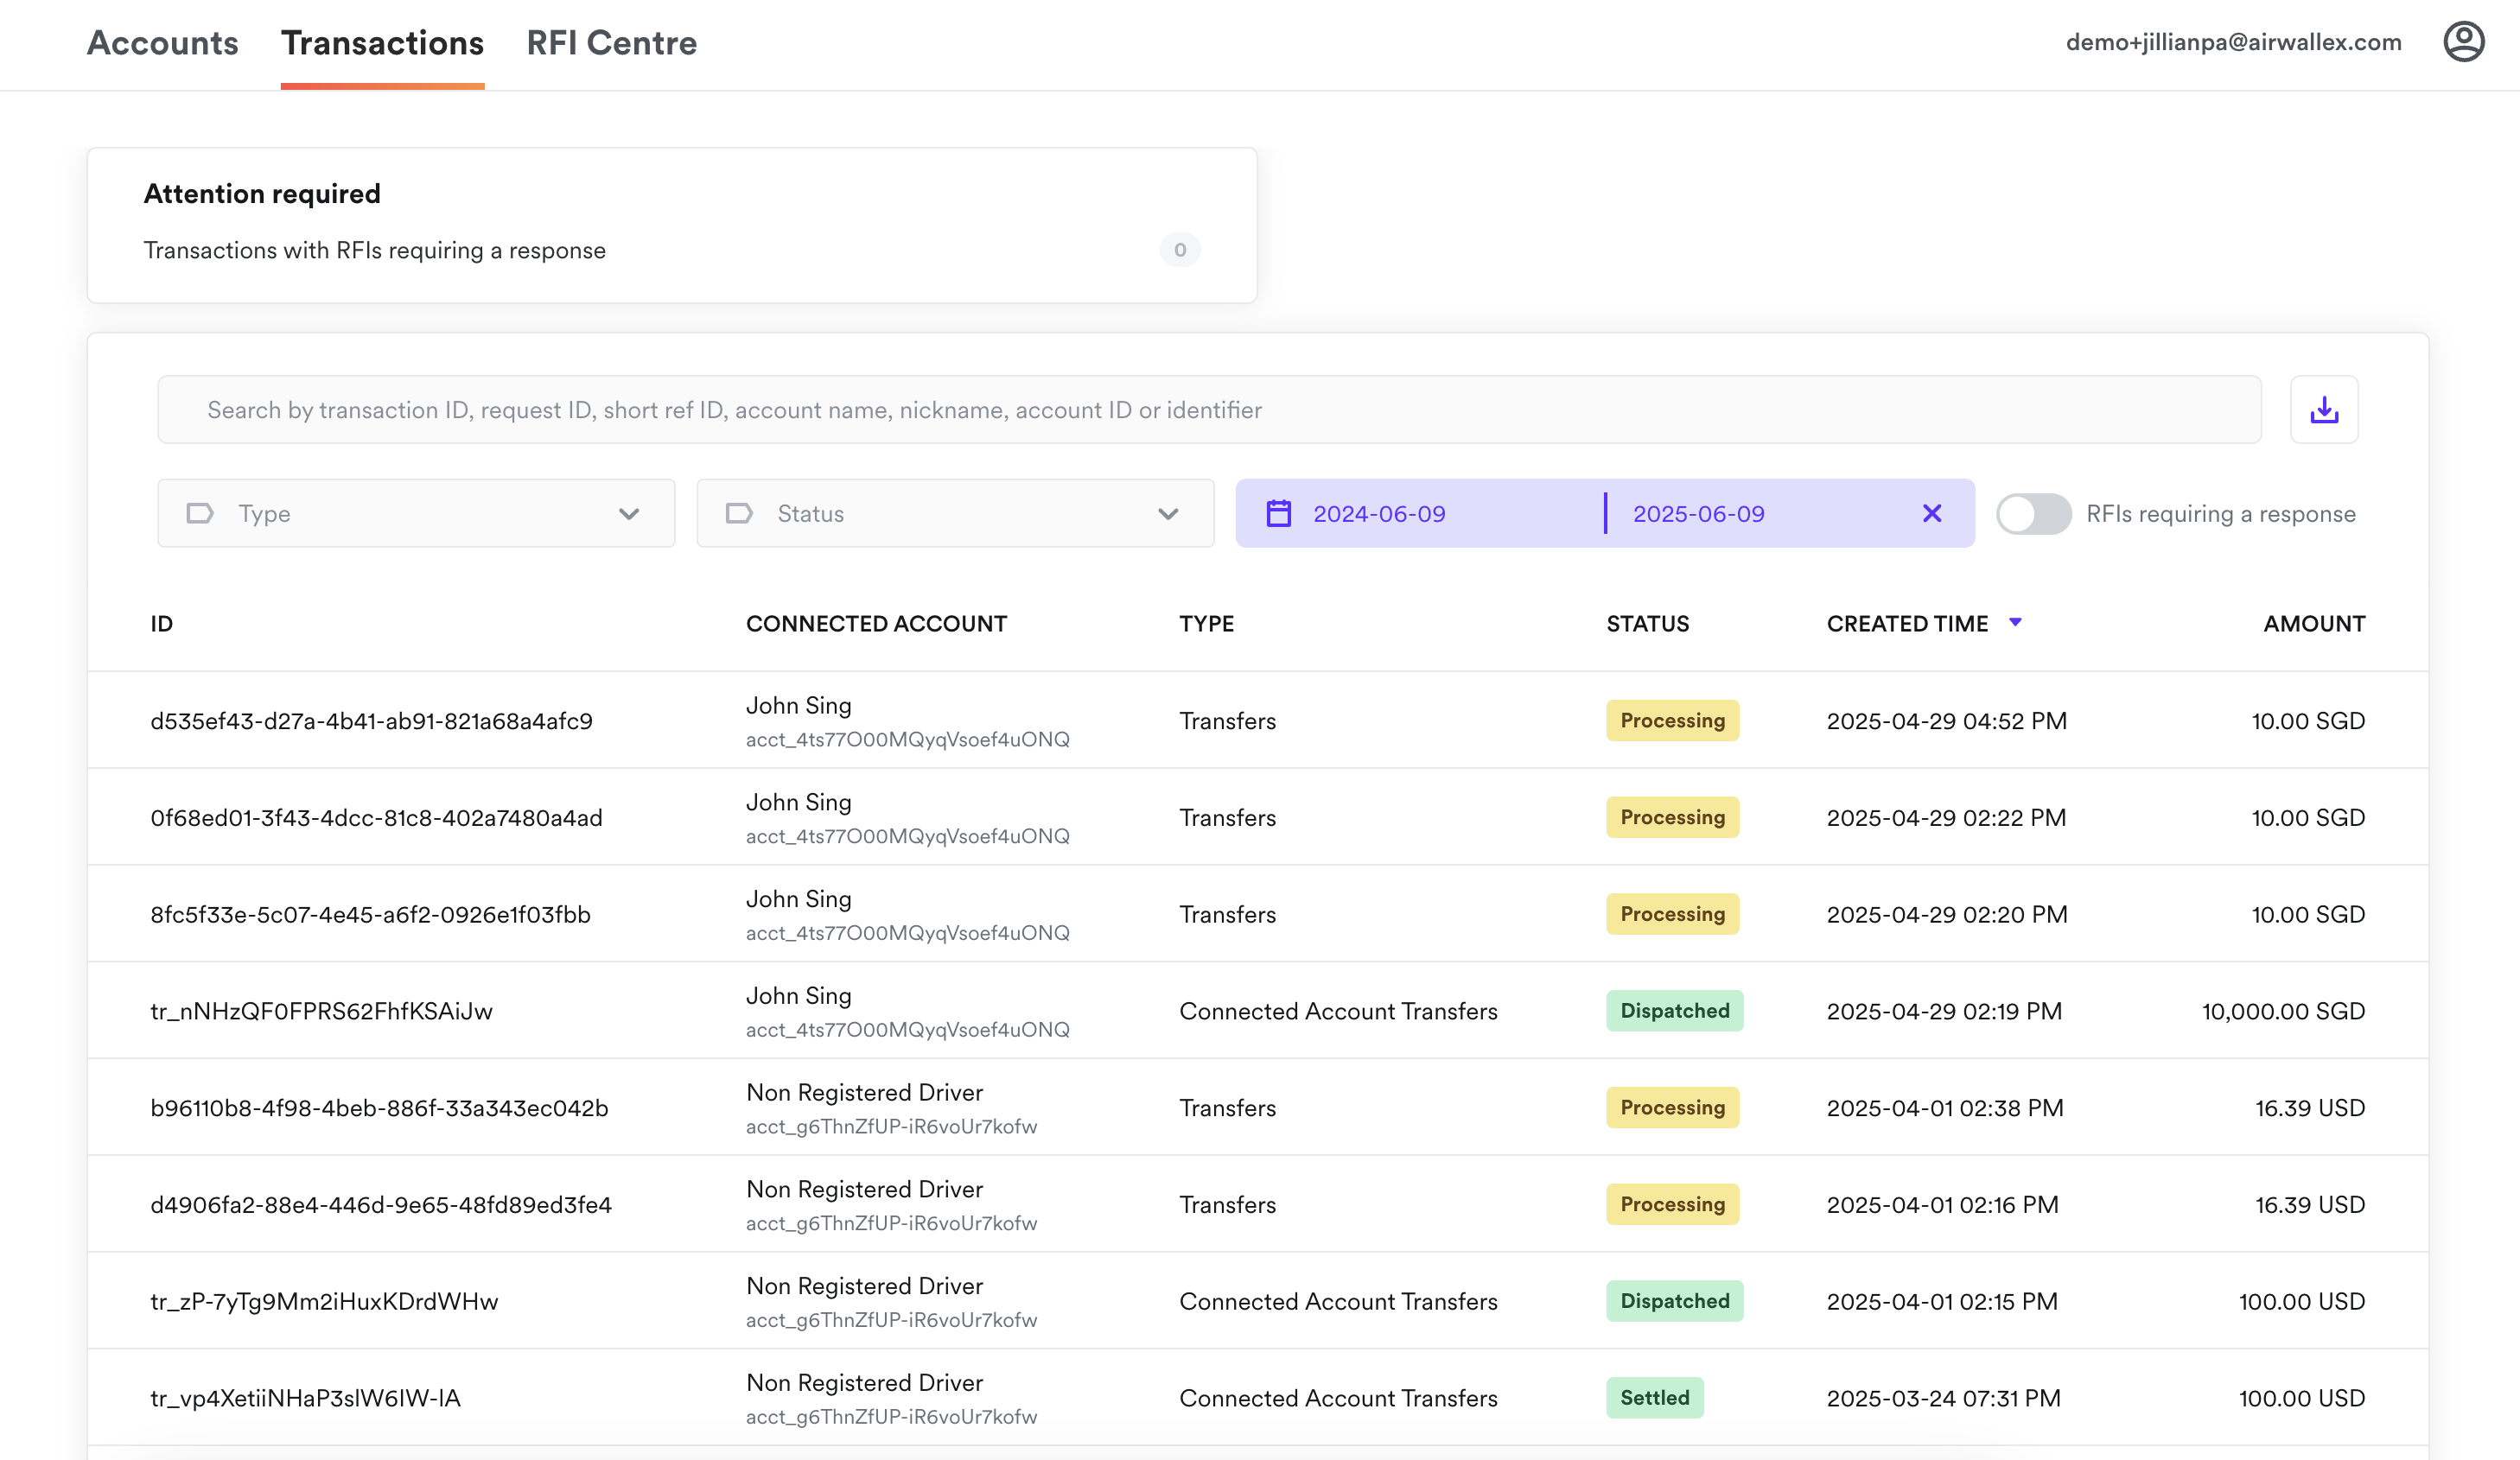
Task: Click the transaction search input field
Action: (1208, 410)
